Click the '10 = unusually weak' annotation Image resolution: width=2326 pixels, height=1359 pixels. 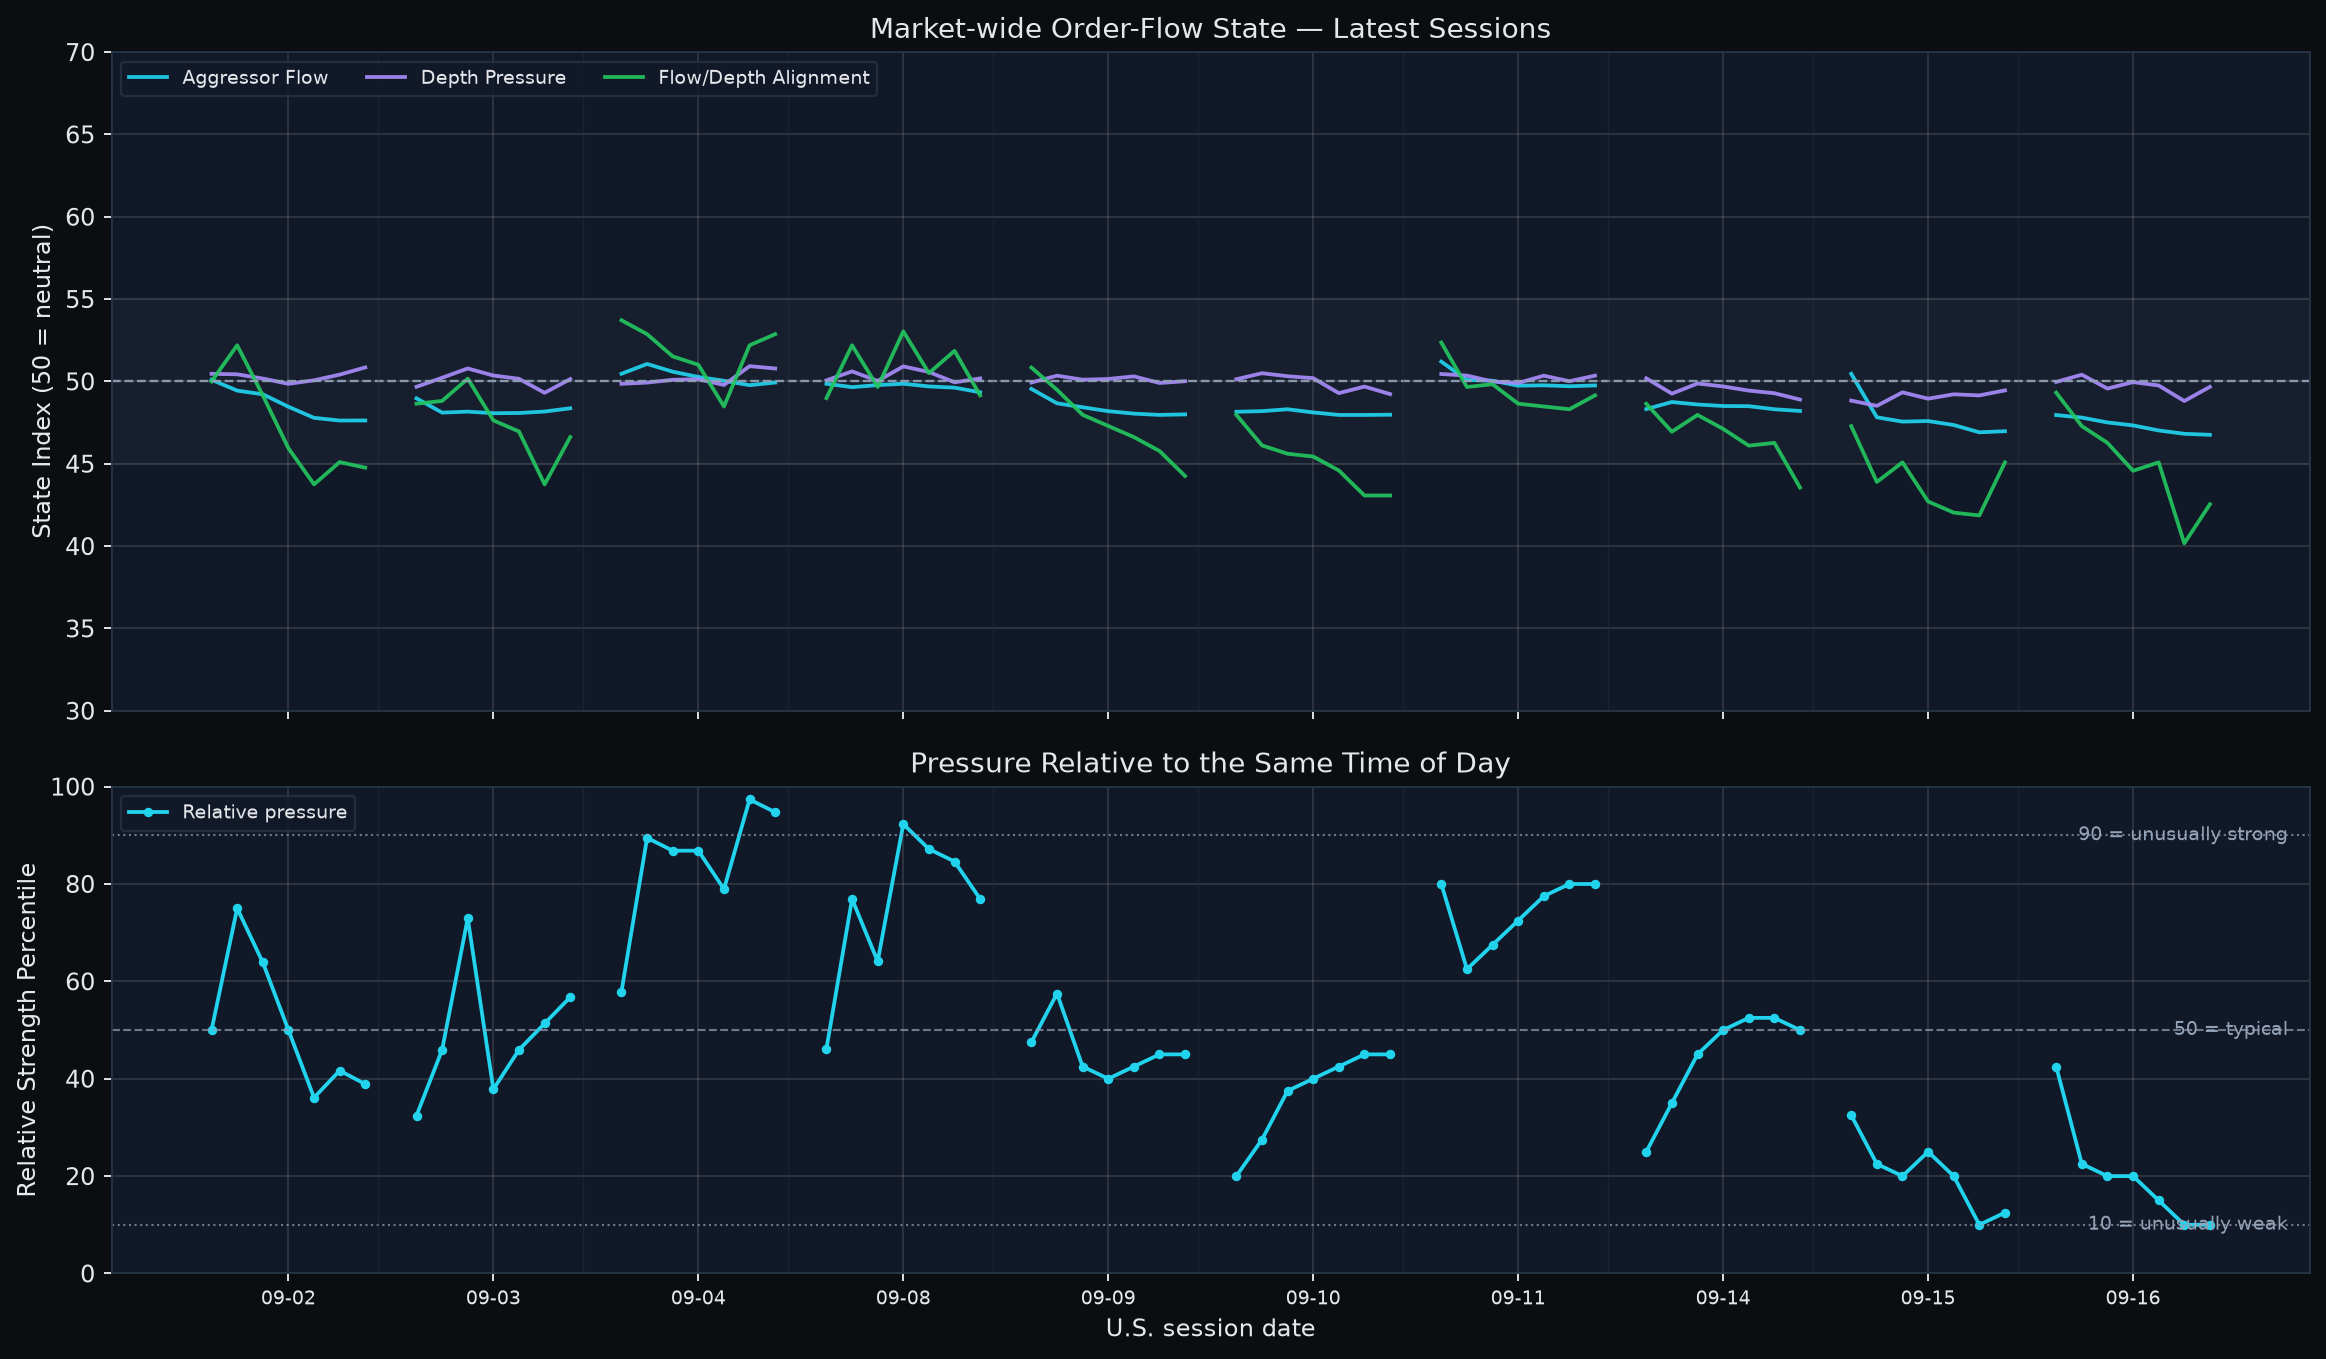click(2187, 1224)
